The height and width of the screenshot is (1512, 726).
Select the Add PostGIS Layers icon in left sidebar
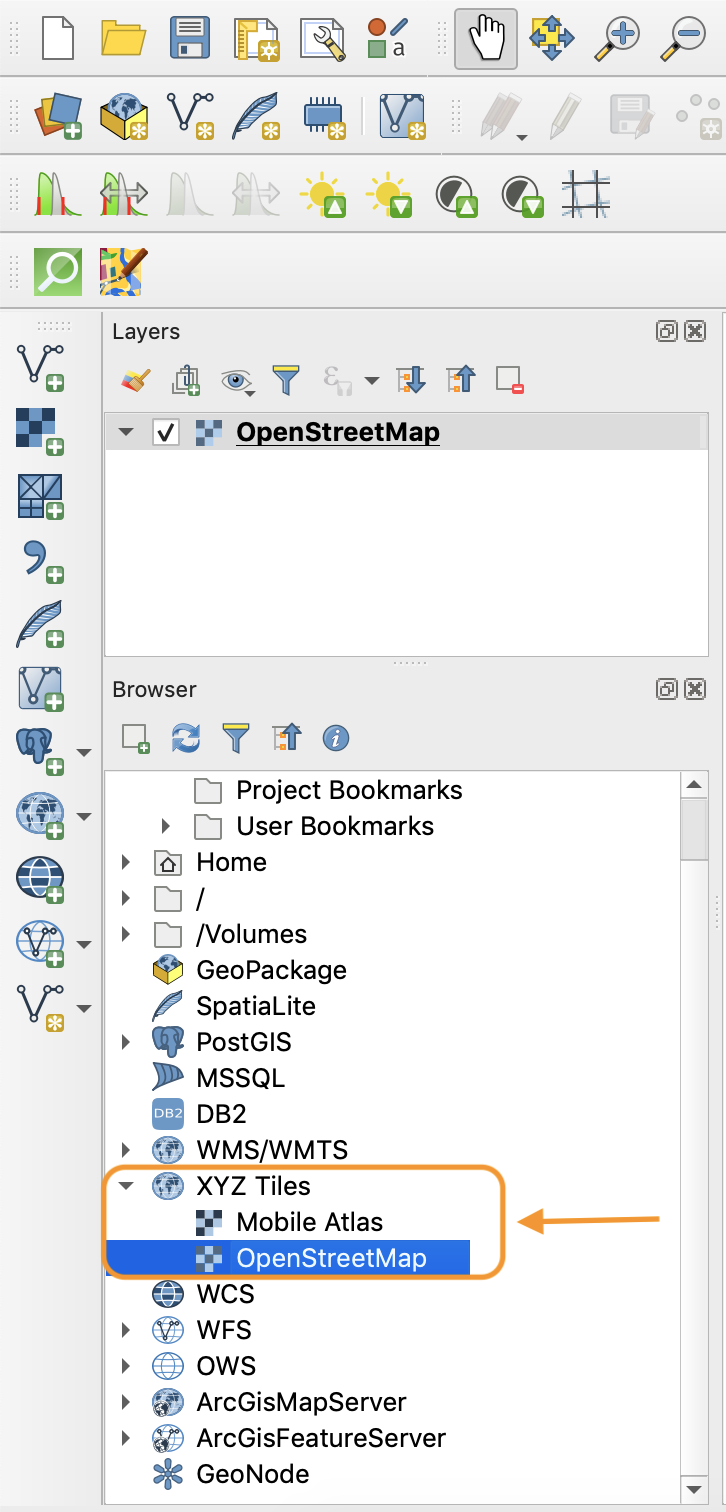[40, 748]
